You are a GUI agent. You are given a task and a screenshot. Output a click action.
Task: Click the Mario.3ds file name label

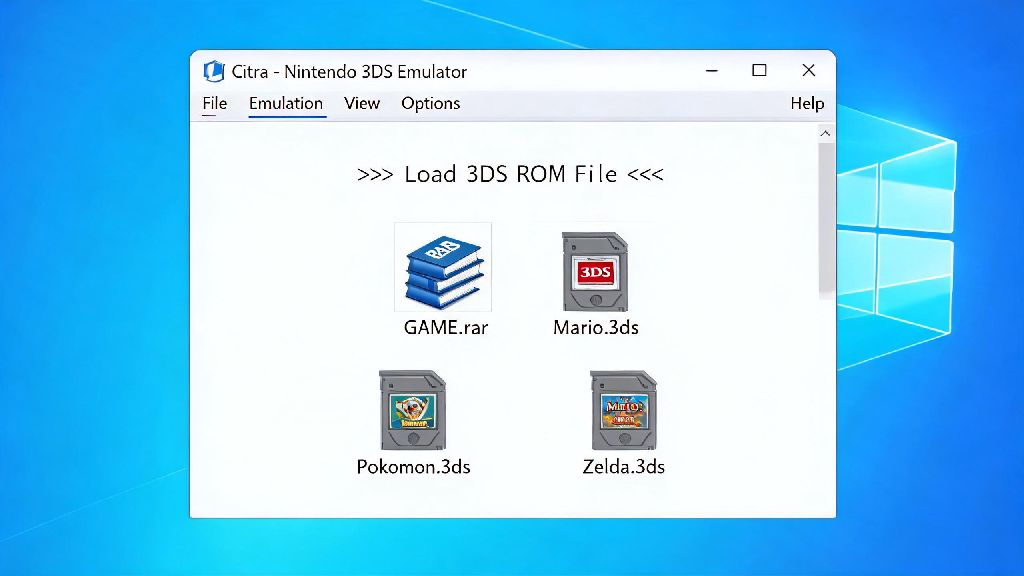pyautogui.click(x=596, y=327)
